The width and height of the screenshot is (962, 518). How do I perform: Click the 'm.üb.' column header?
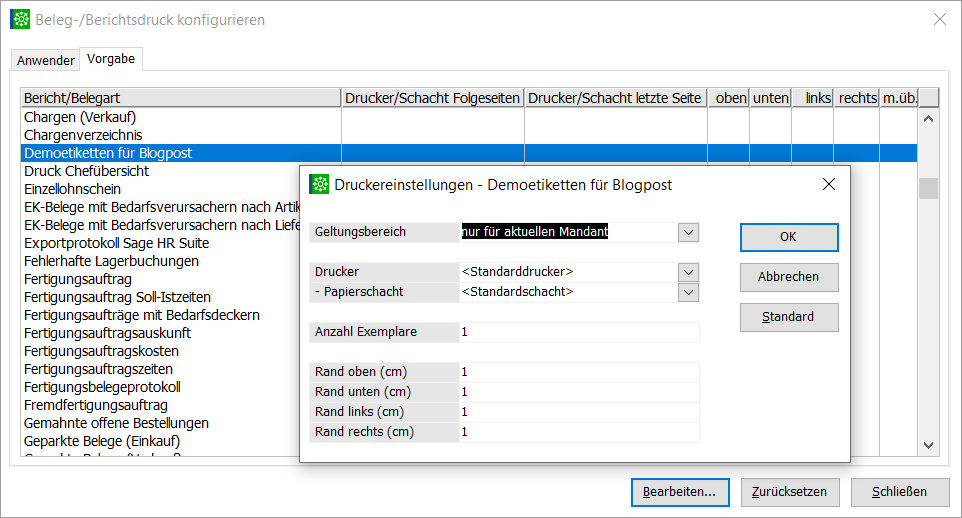[899, 98]
